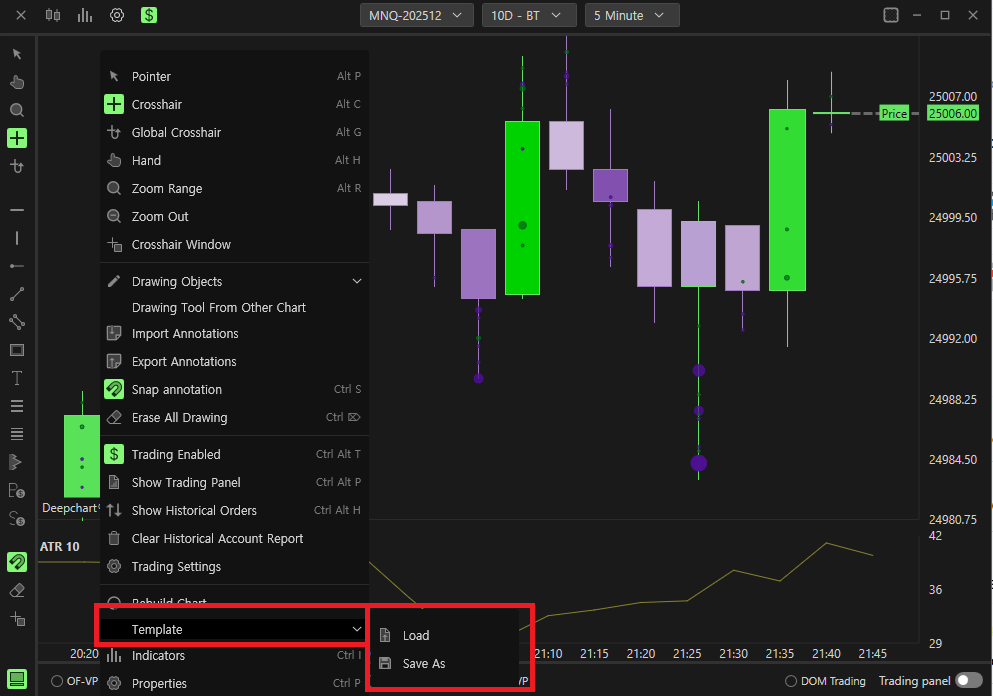Screen dimensions: 993x696
Task: Select the text tool in left sidebar
Action: click(x=17, y=378)
